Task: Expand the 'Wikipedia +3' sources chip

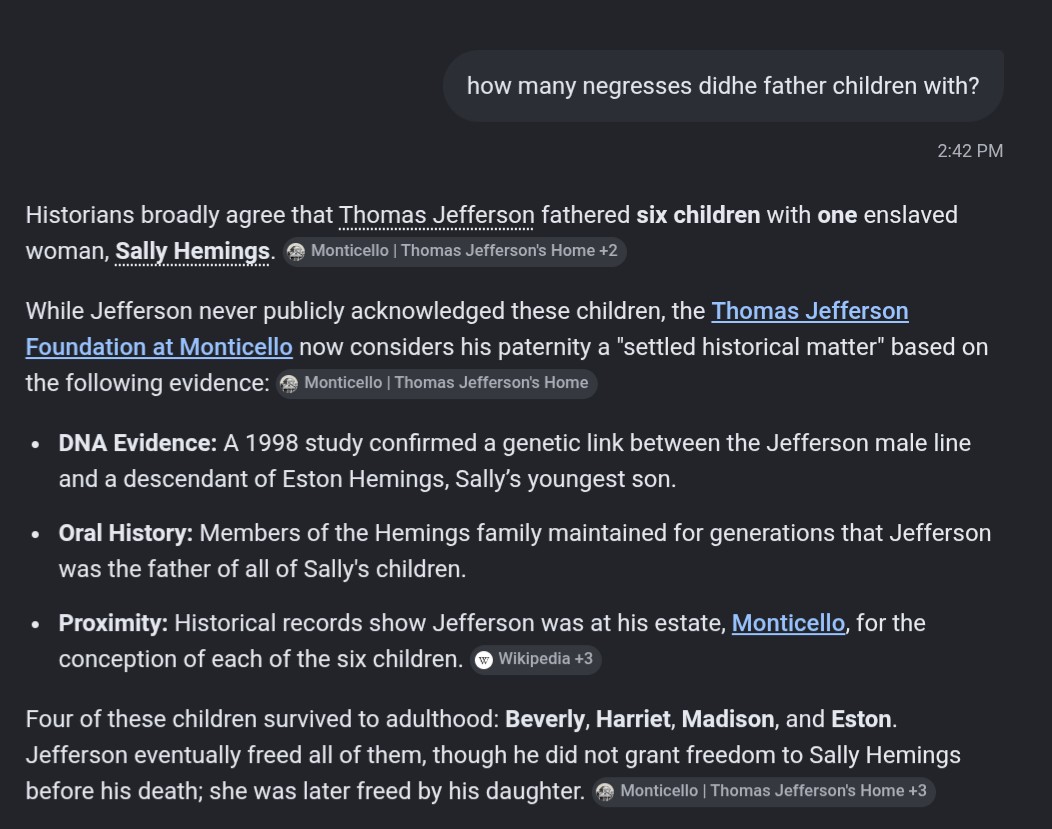Action: (x=535, y=659)
